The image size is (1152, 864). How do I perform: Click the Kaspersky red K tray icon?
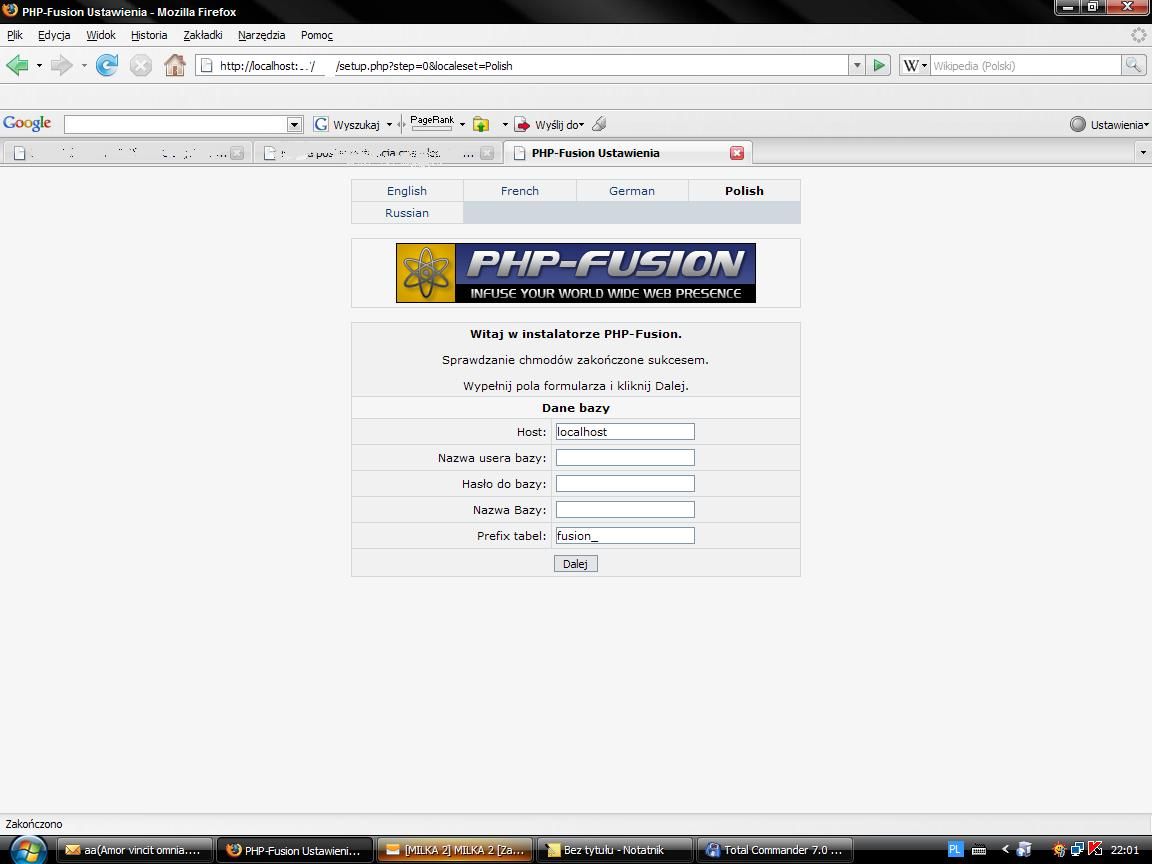click(x=1095, y=850)
